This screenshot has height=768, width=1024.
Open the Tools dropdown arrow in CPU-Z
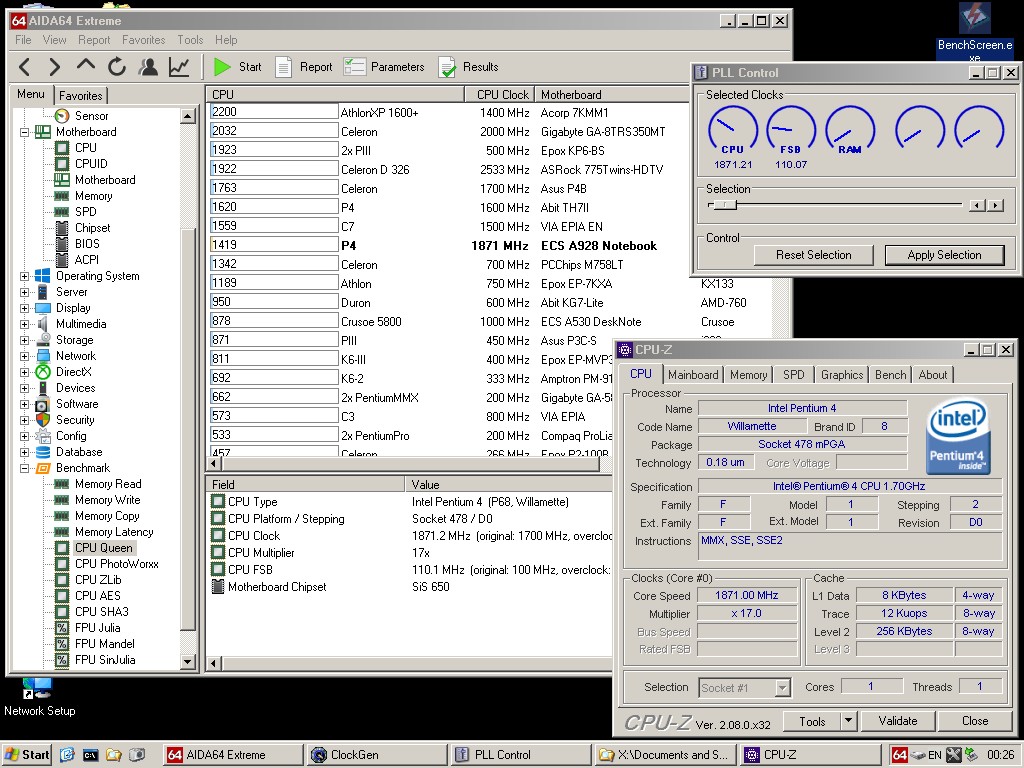pyautogui.click(x=848, y=721)
